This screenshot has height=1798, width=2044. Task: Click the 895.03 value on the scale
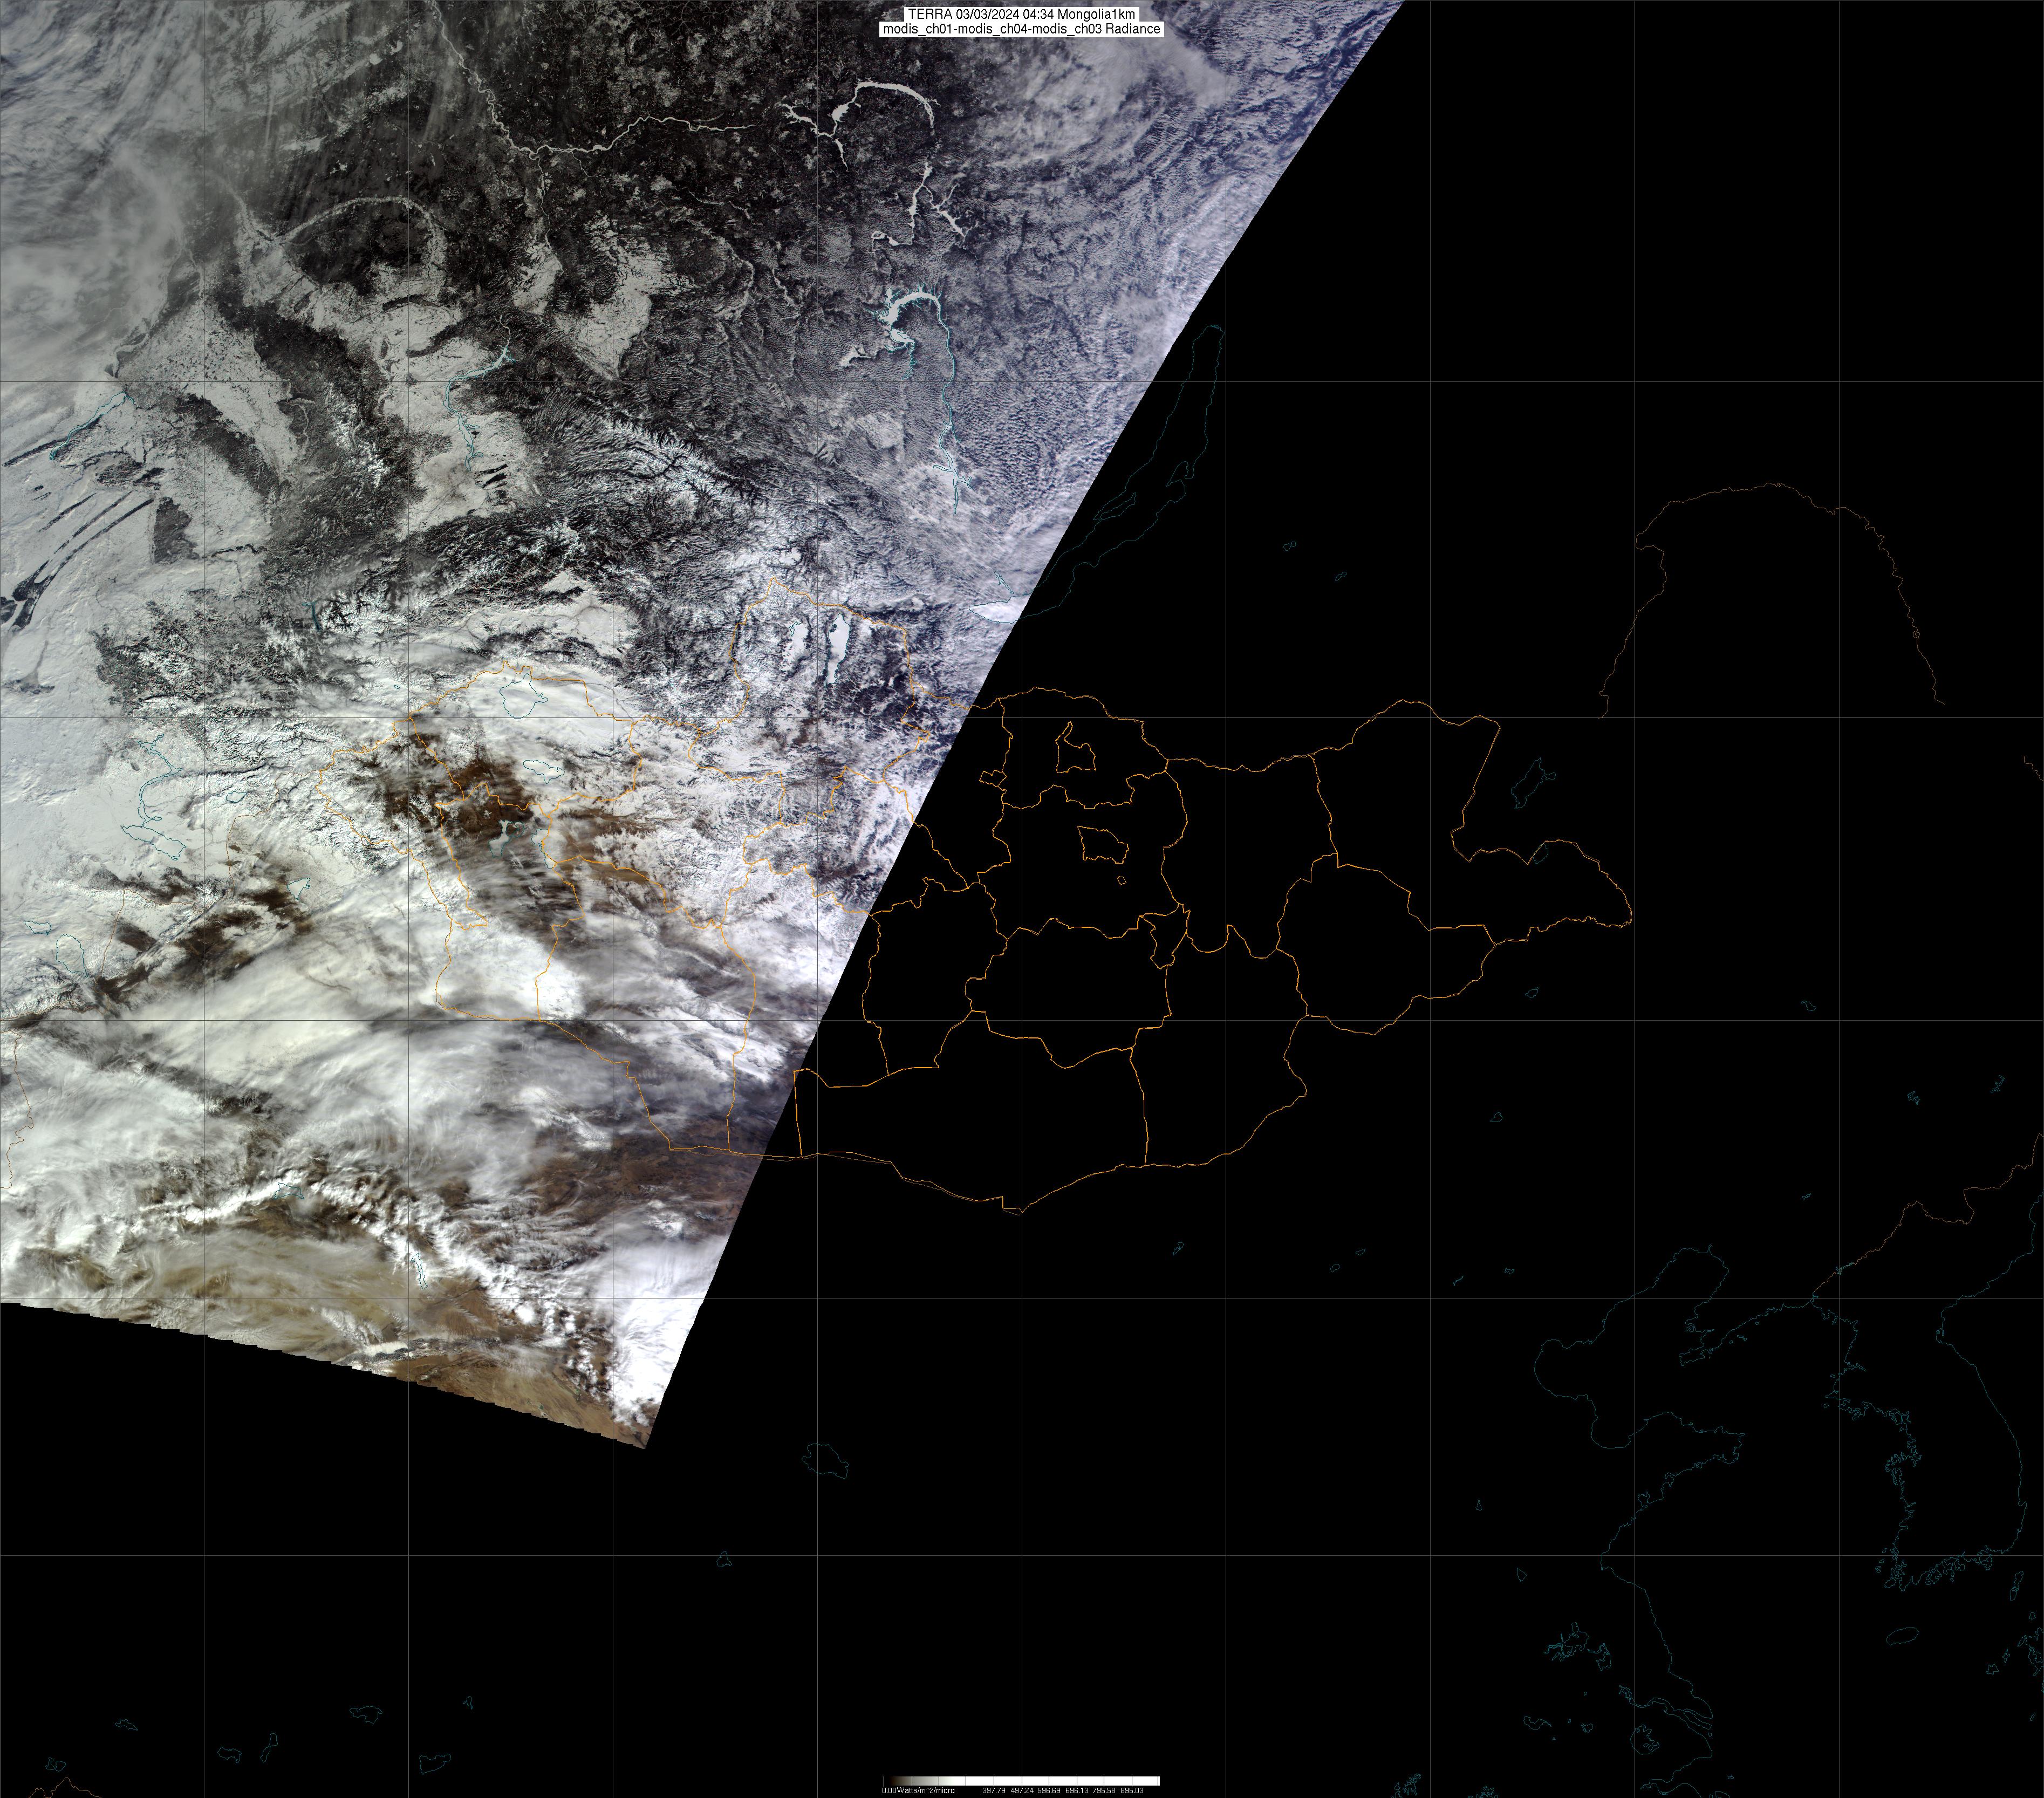point(1131,1790)
